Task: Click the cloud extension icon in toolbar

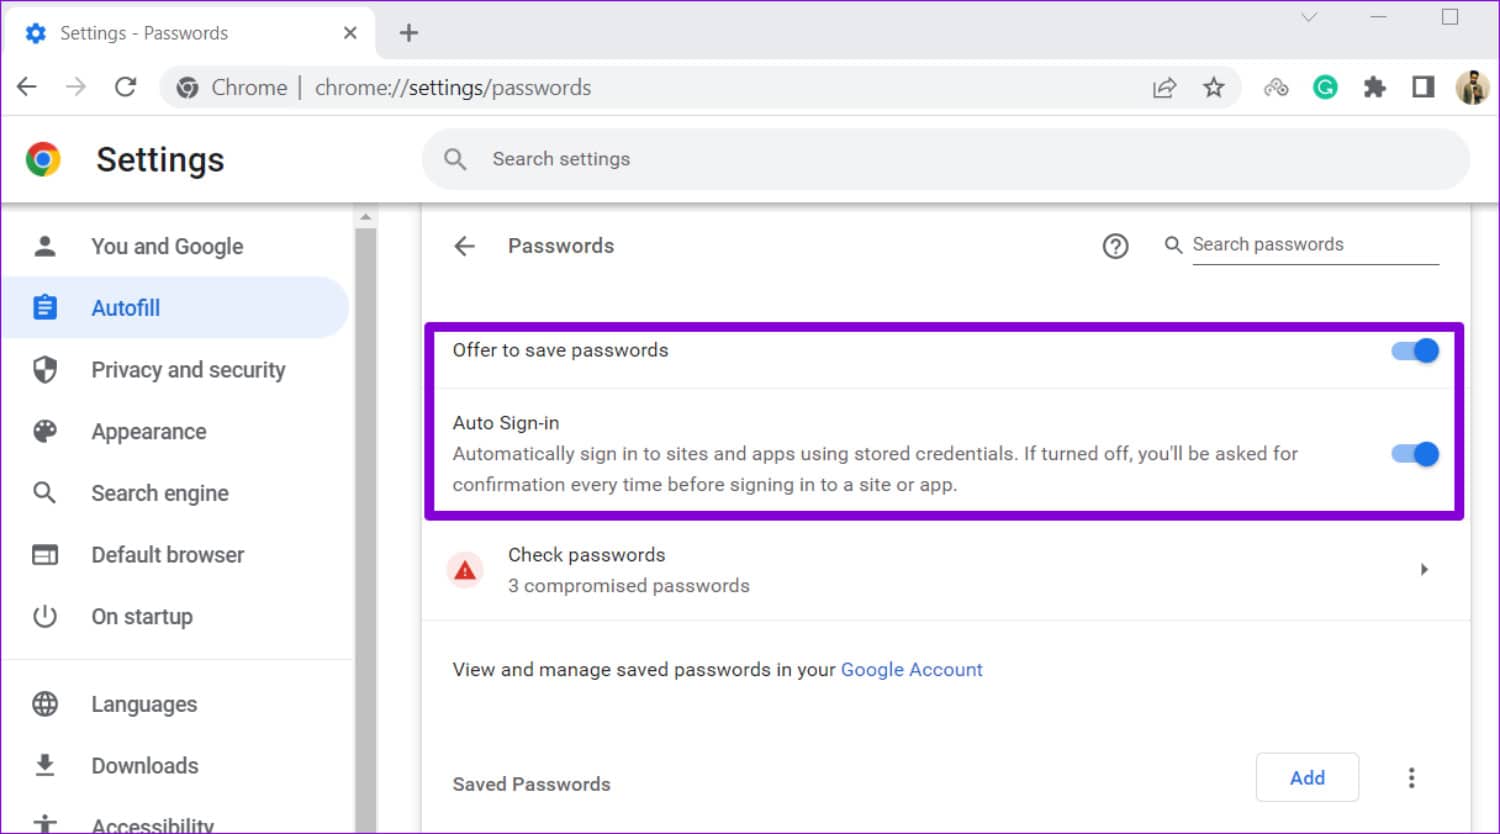Action: [x=1276, y=88]
